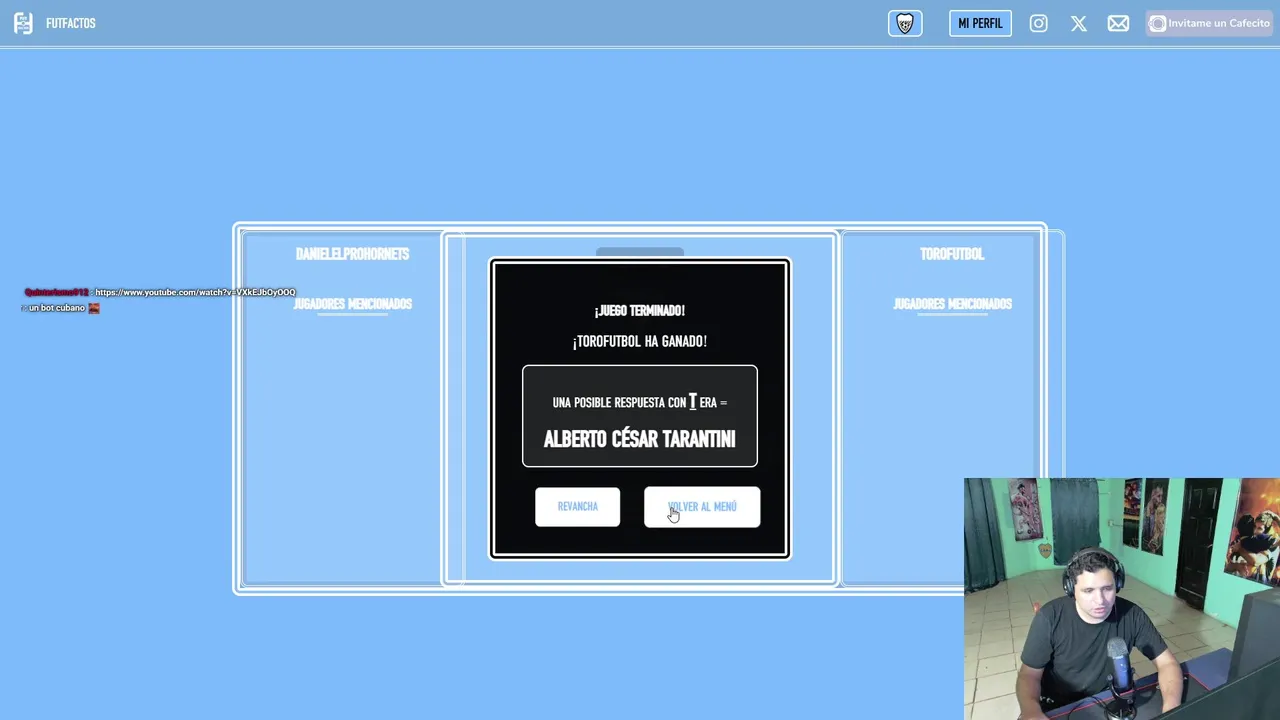Open the shield badge icon button
The width and height of the screenshot is (1280, 720).
(905, 23)
